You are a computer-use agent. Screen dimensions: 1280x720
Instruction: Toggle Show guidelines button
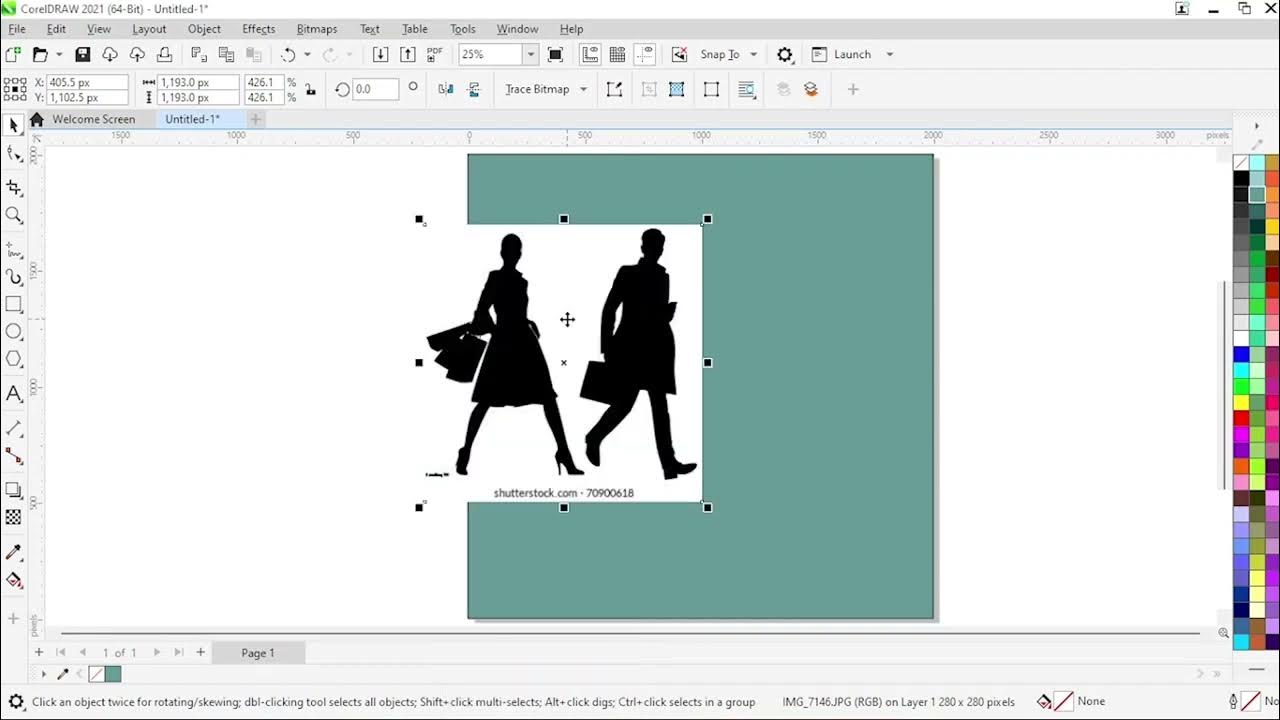click(x=645, y=55)
